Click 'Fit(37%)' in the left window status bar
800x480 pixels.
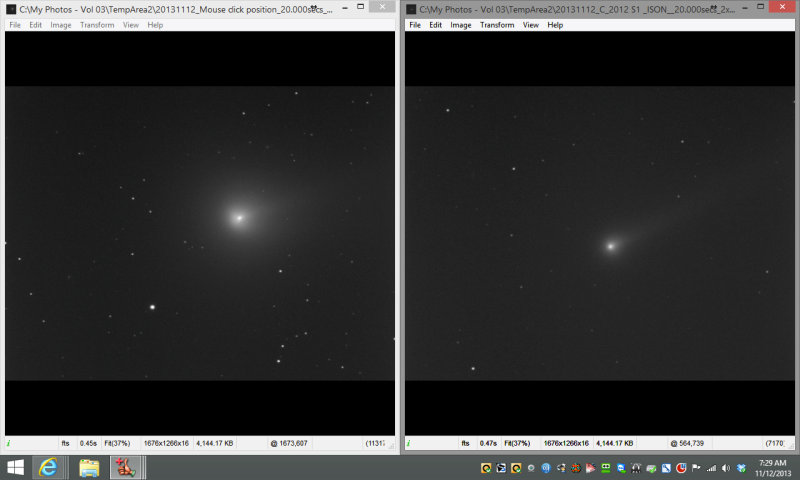coord(117,443)
